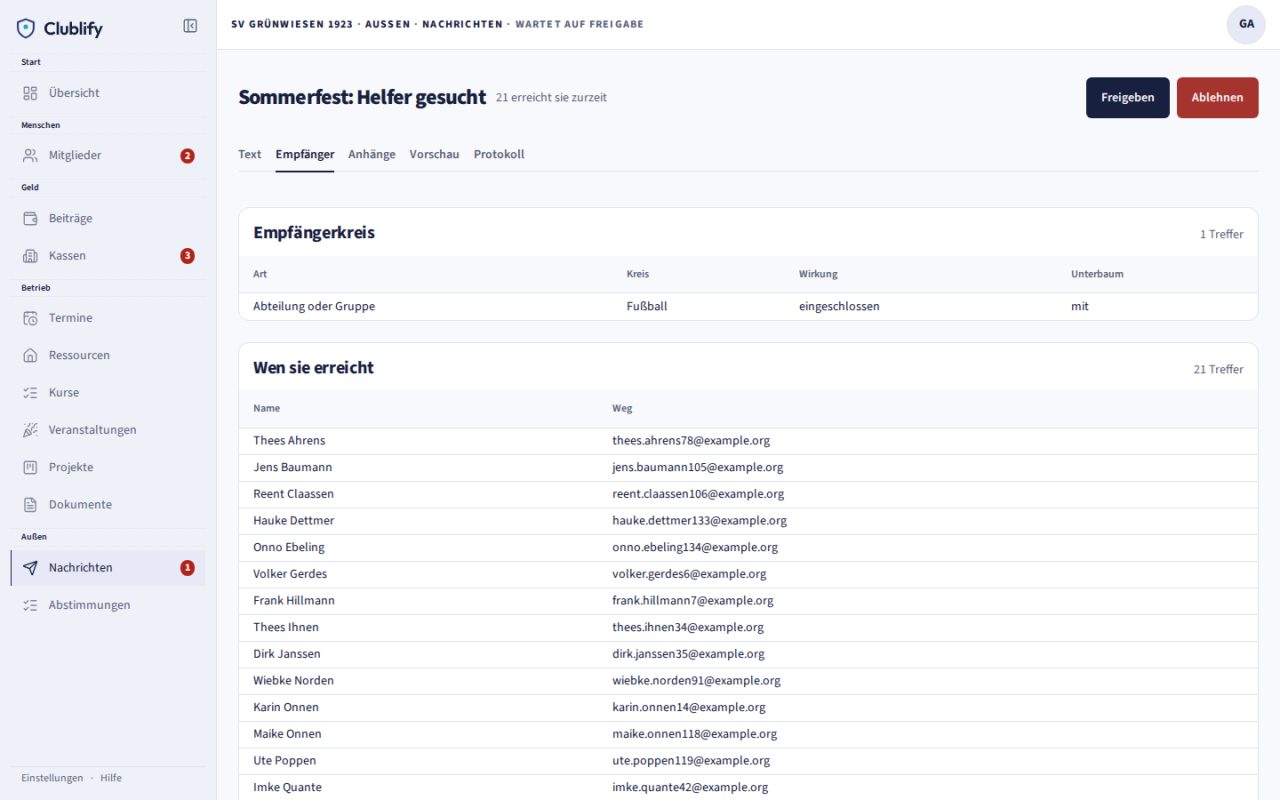Select recipient Wiebke Norden
This screenshot has width=1280, height=800.
(x=294, y=680)
